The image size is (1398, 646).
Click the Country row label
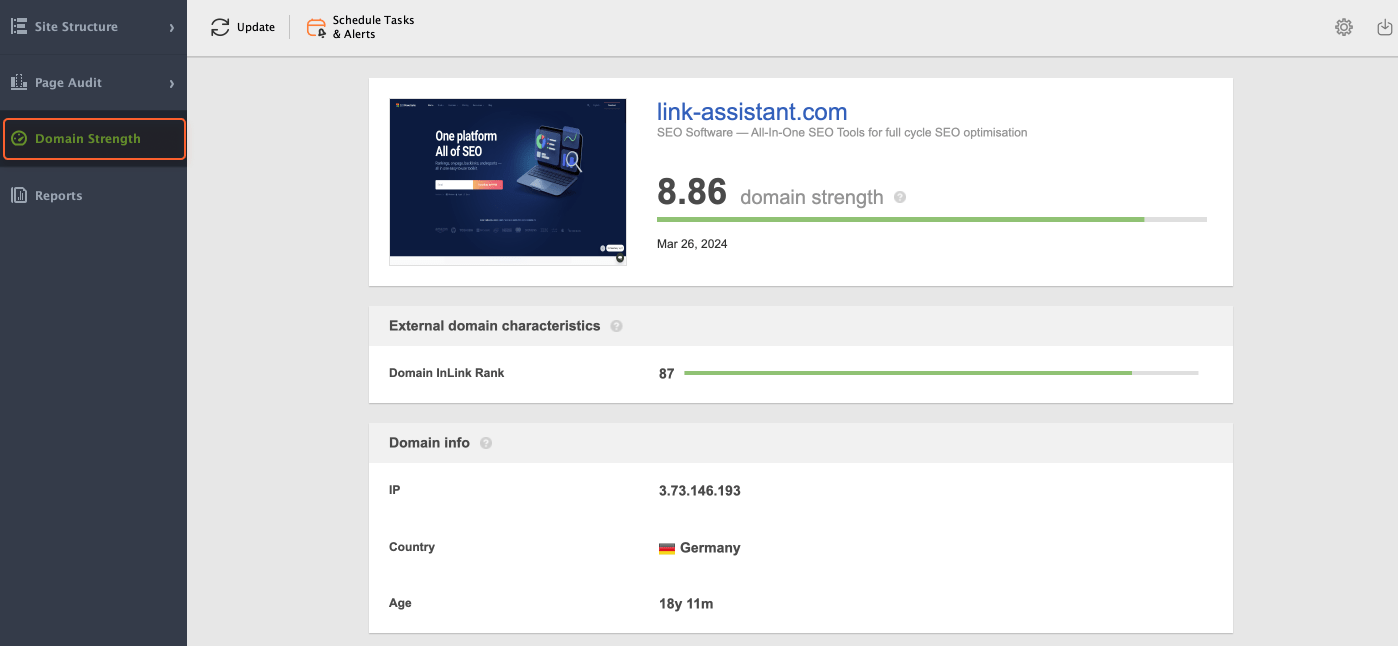point(412,547)
